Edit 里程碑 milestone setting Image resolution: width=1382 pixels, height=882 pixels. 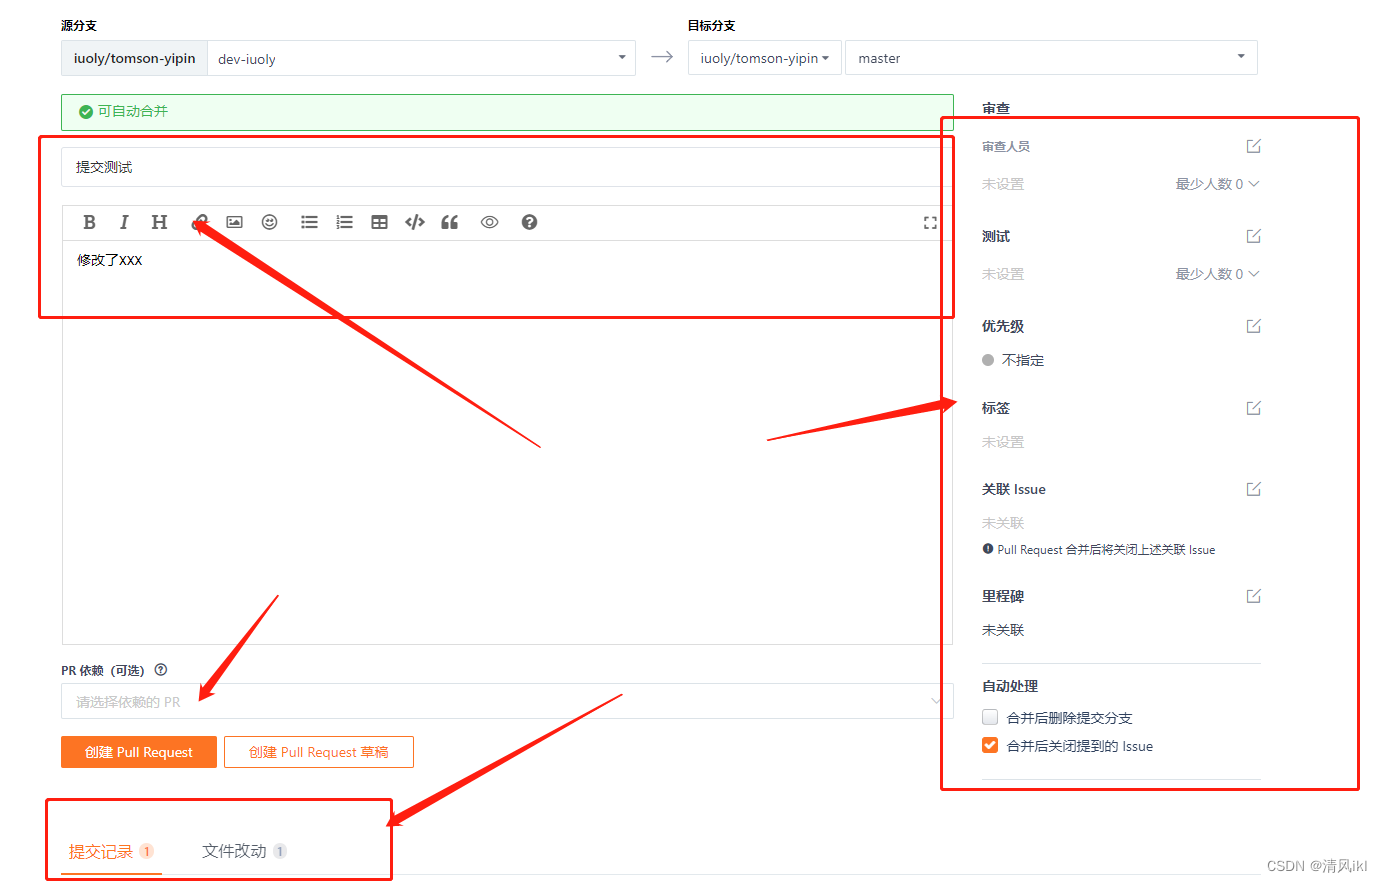tap(1254, 596)
